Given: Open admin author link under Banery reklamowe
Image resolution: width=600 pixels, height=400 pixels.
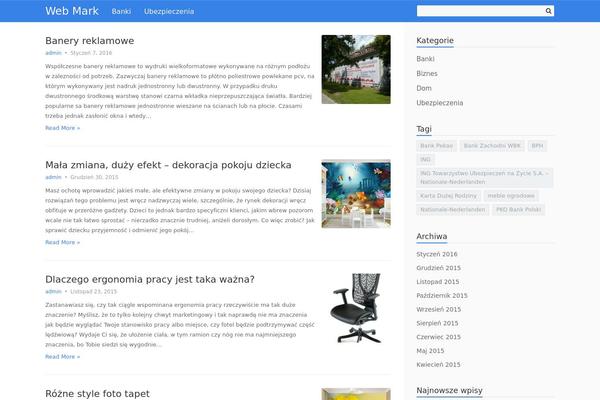Looking at the screenshot, I should (x=53, y=53).
